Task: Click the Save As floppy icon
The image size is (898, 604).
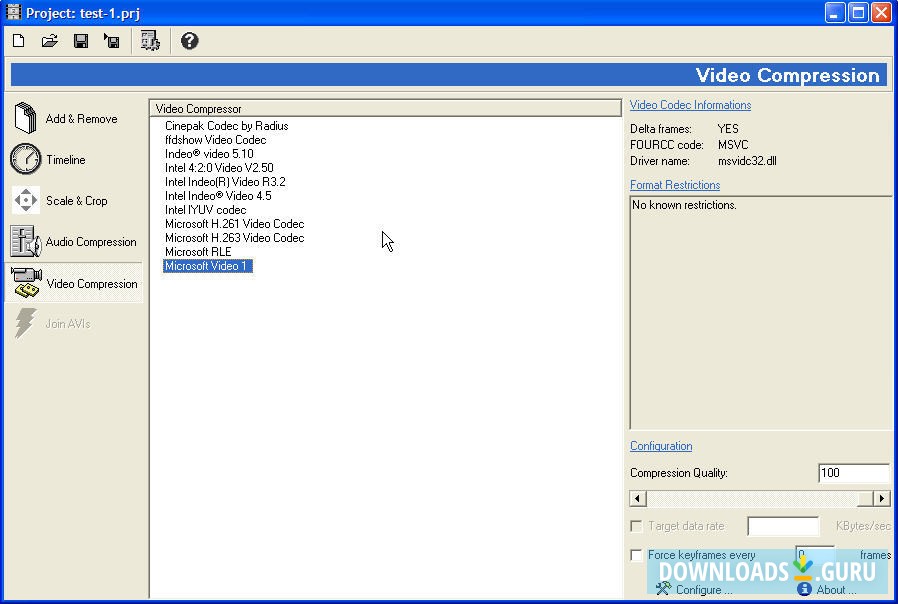Action: click(112, 41)
